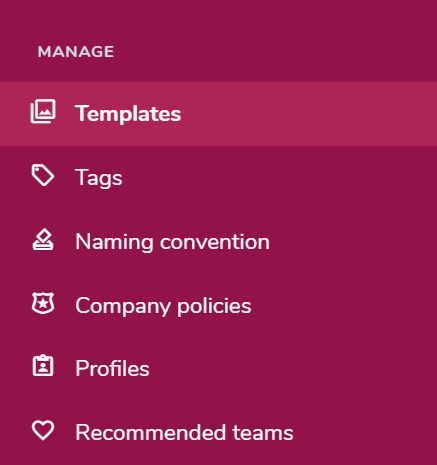Click the word teams in the menu
437x465 pixels.
click(263, 433)
